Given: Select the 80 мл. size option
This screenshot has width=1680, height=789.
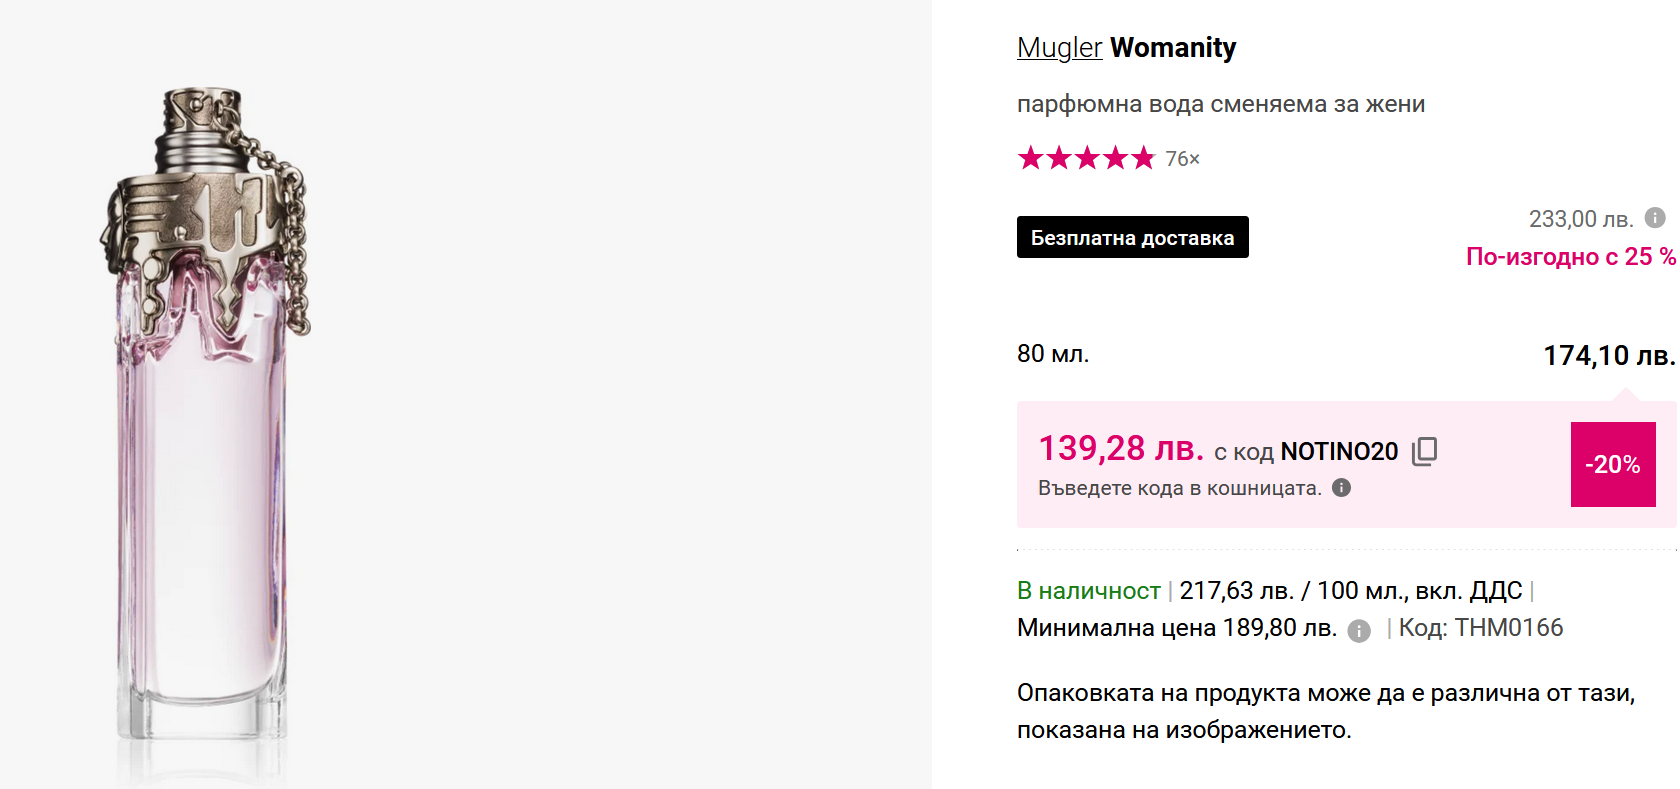Looking at the screenshot, I should tap(1053, 354).
